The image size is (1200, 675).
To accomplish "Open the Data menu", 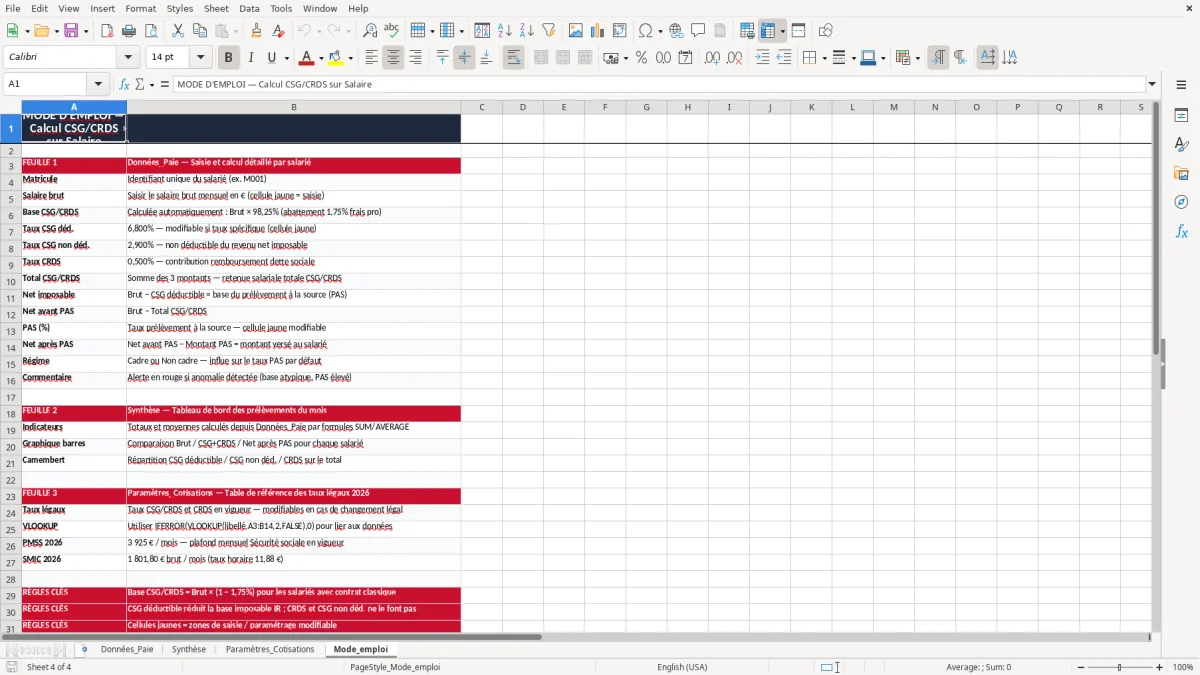I will pyautogui.click(x=249, y=8).
